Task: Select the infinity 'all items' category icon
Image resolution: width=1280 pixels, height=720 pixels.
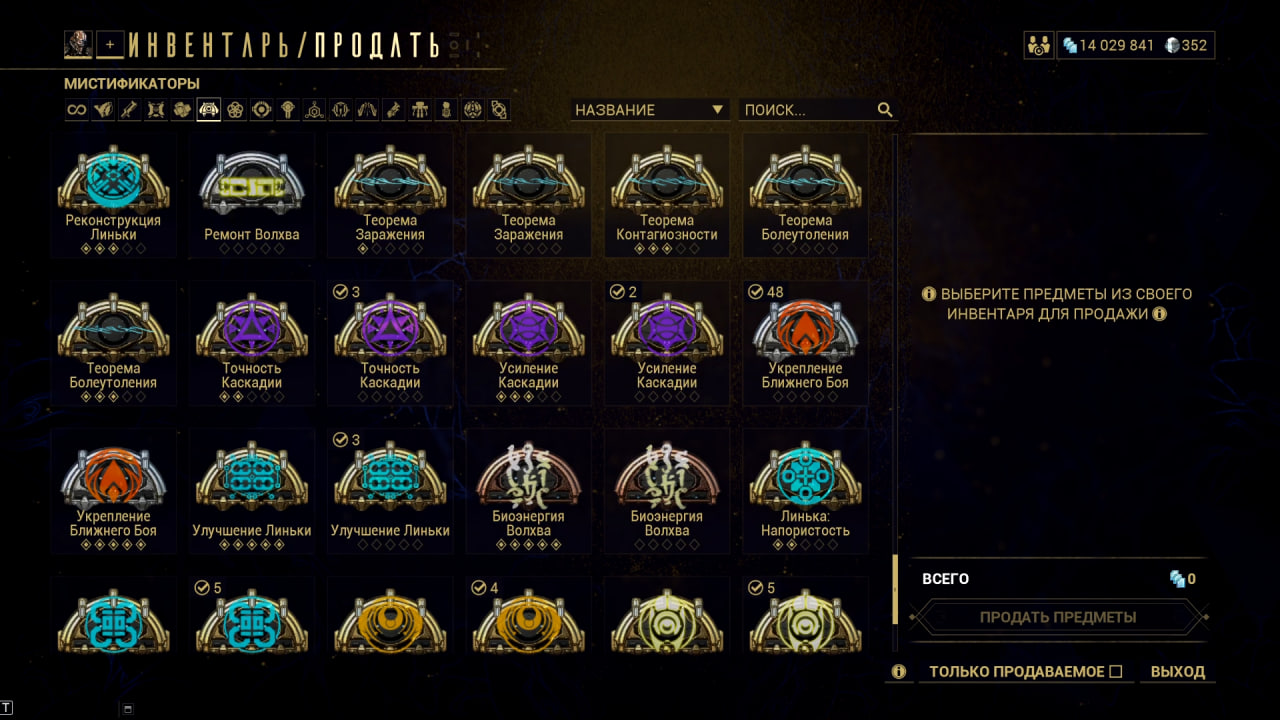Action: (77, 110)
